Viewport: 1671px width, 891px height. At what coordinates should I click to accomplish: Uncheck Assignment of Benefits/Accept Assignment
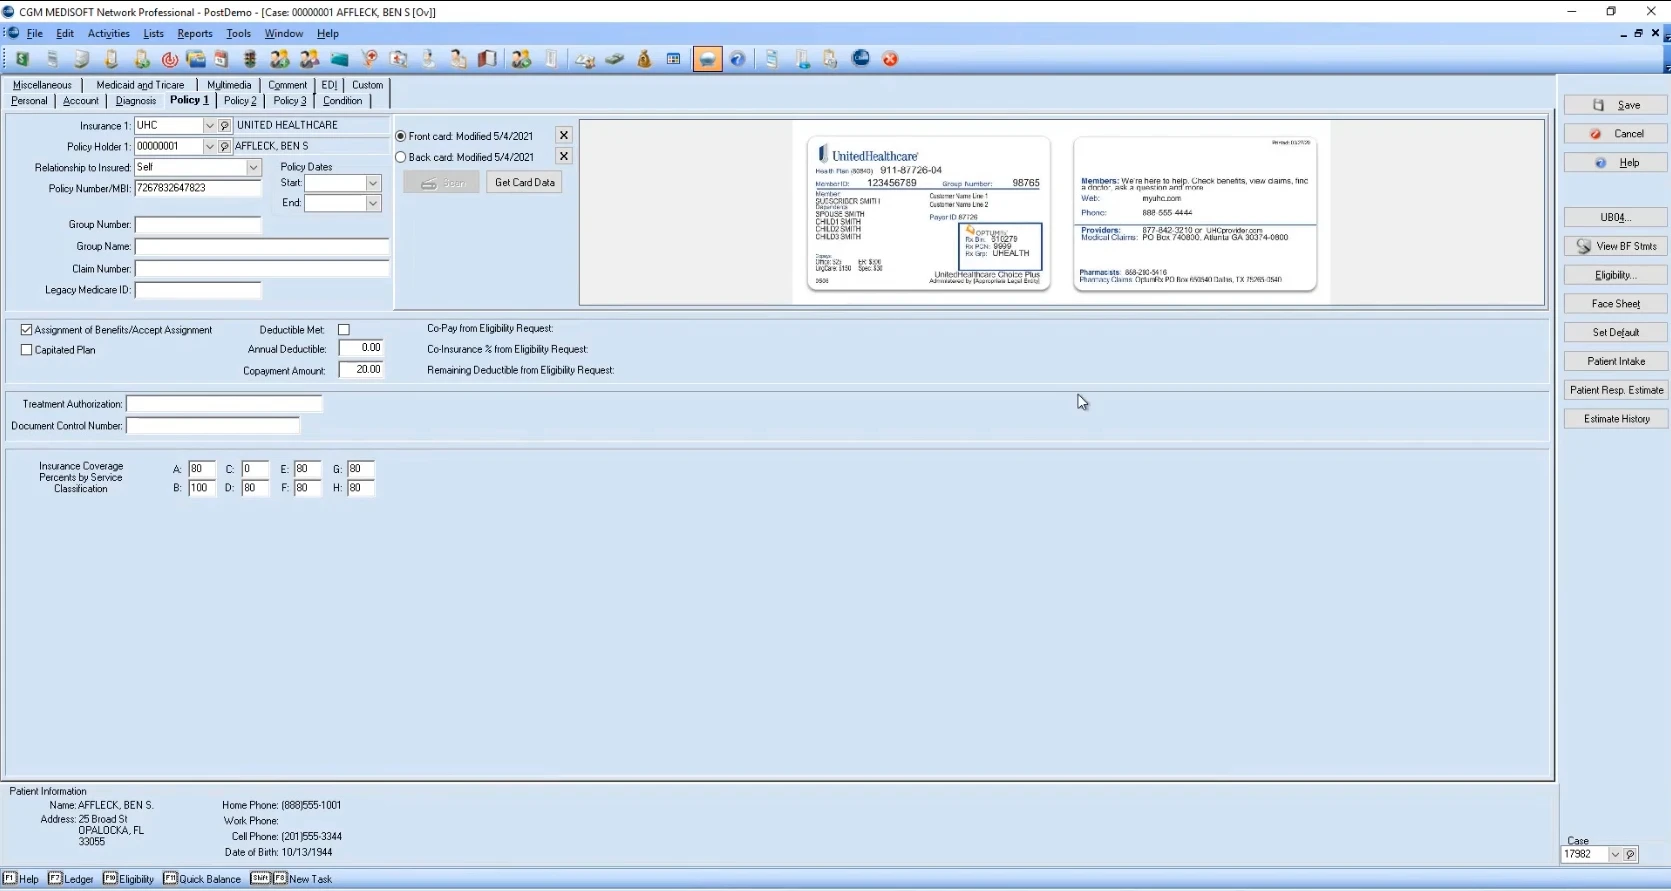click(x=27, y=329)
